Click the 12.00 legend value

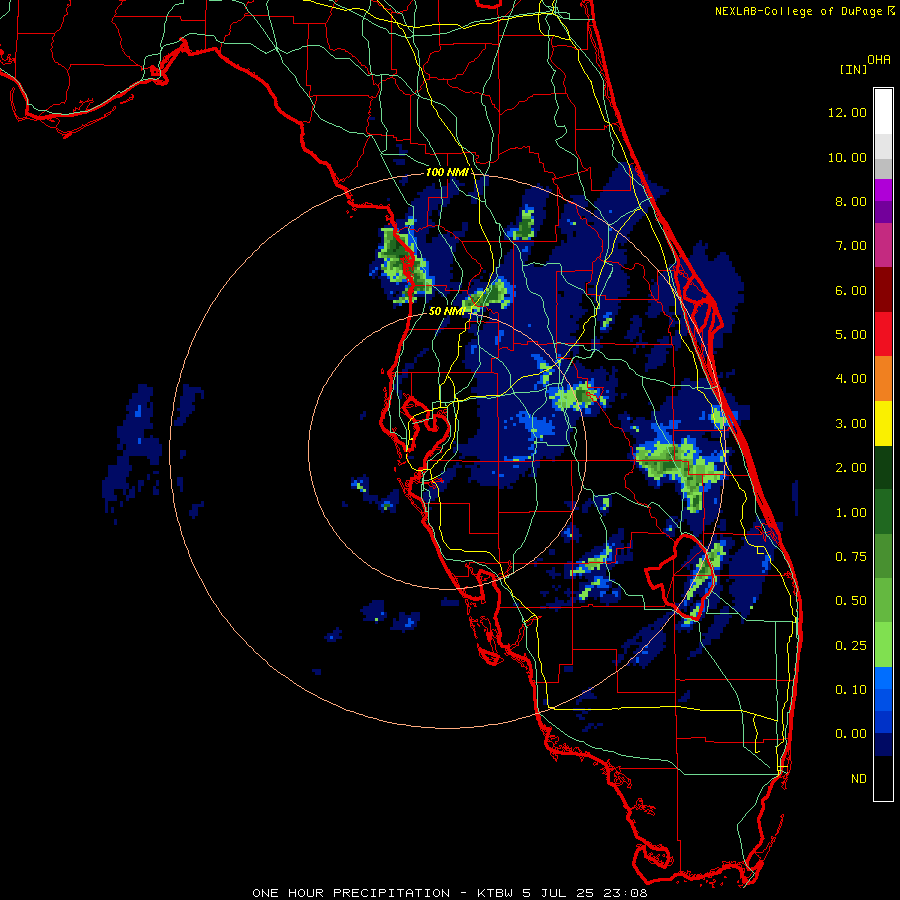click(847, 112)
